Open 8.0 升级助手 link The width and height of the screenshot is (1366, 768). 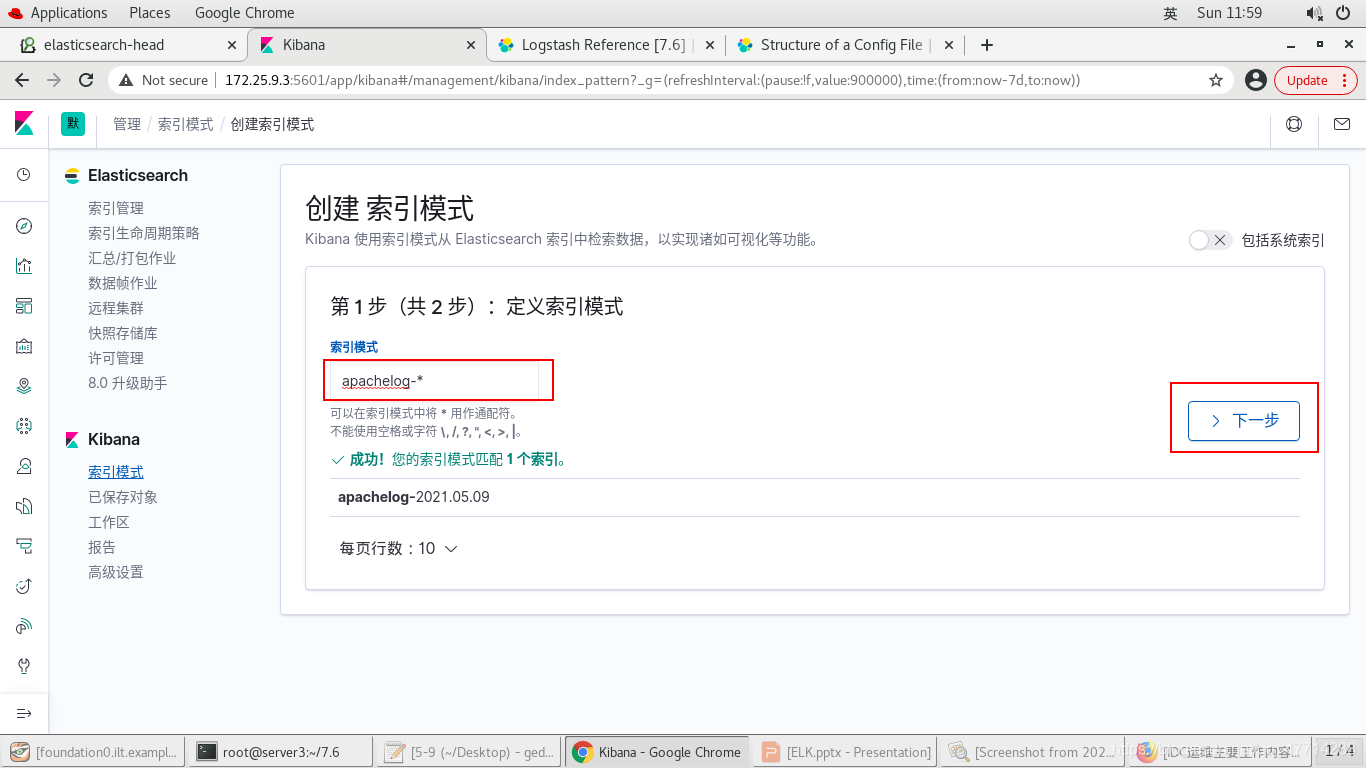(128, 383)
